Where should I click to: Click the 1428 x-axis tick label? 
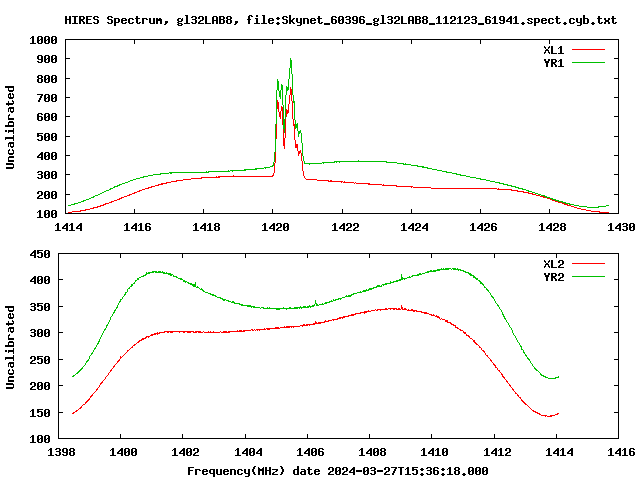552,227
